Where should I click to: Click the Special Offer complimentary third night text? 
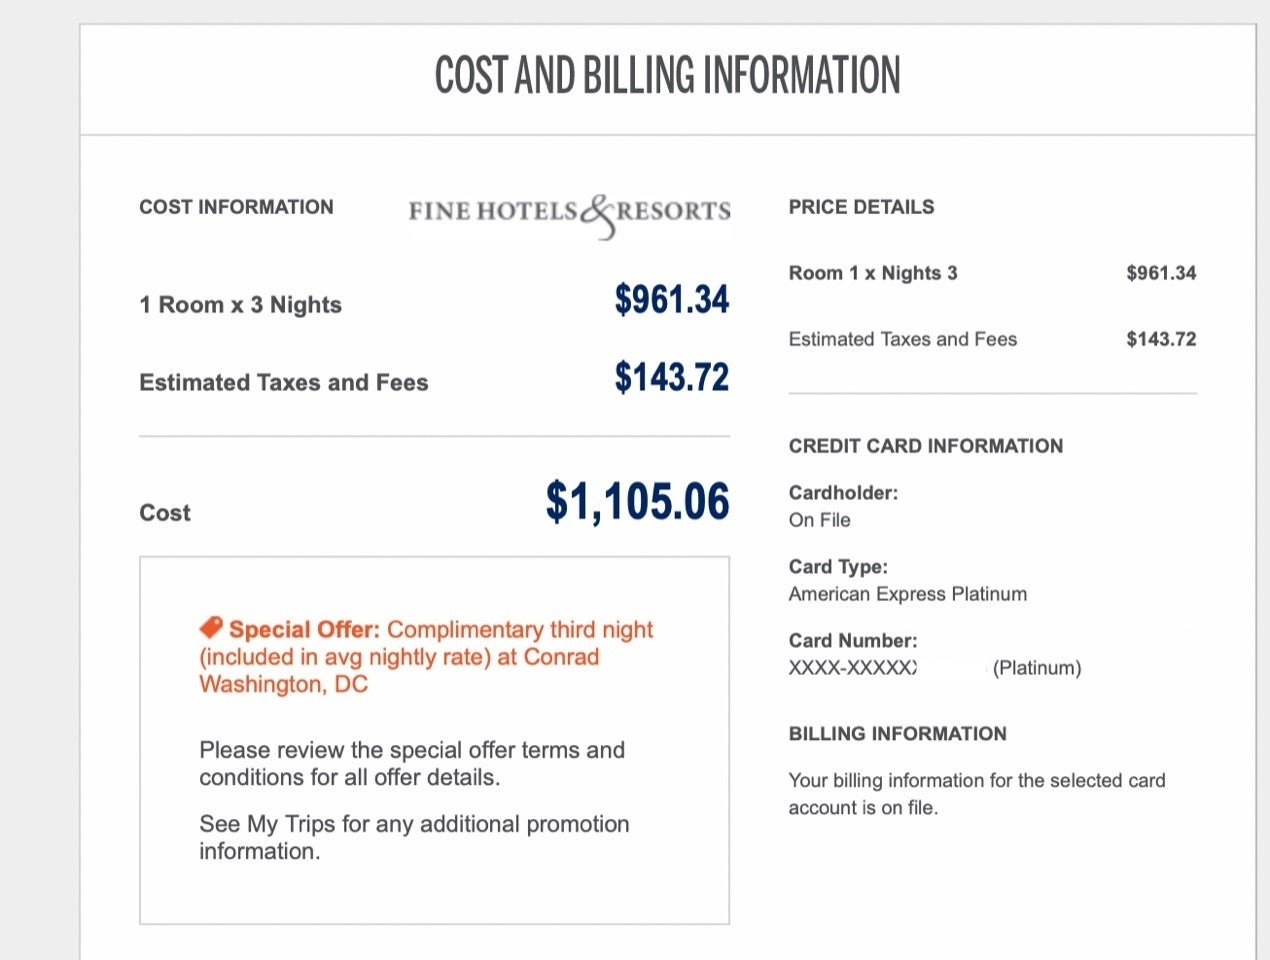pos(426,657)
